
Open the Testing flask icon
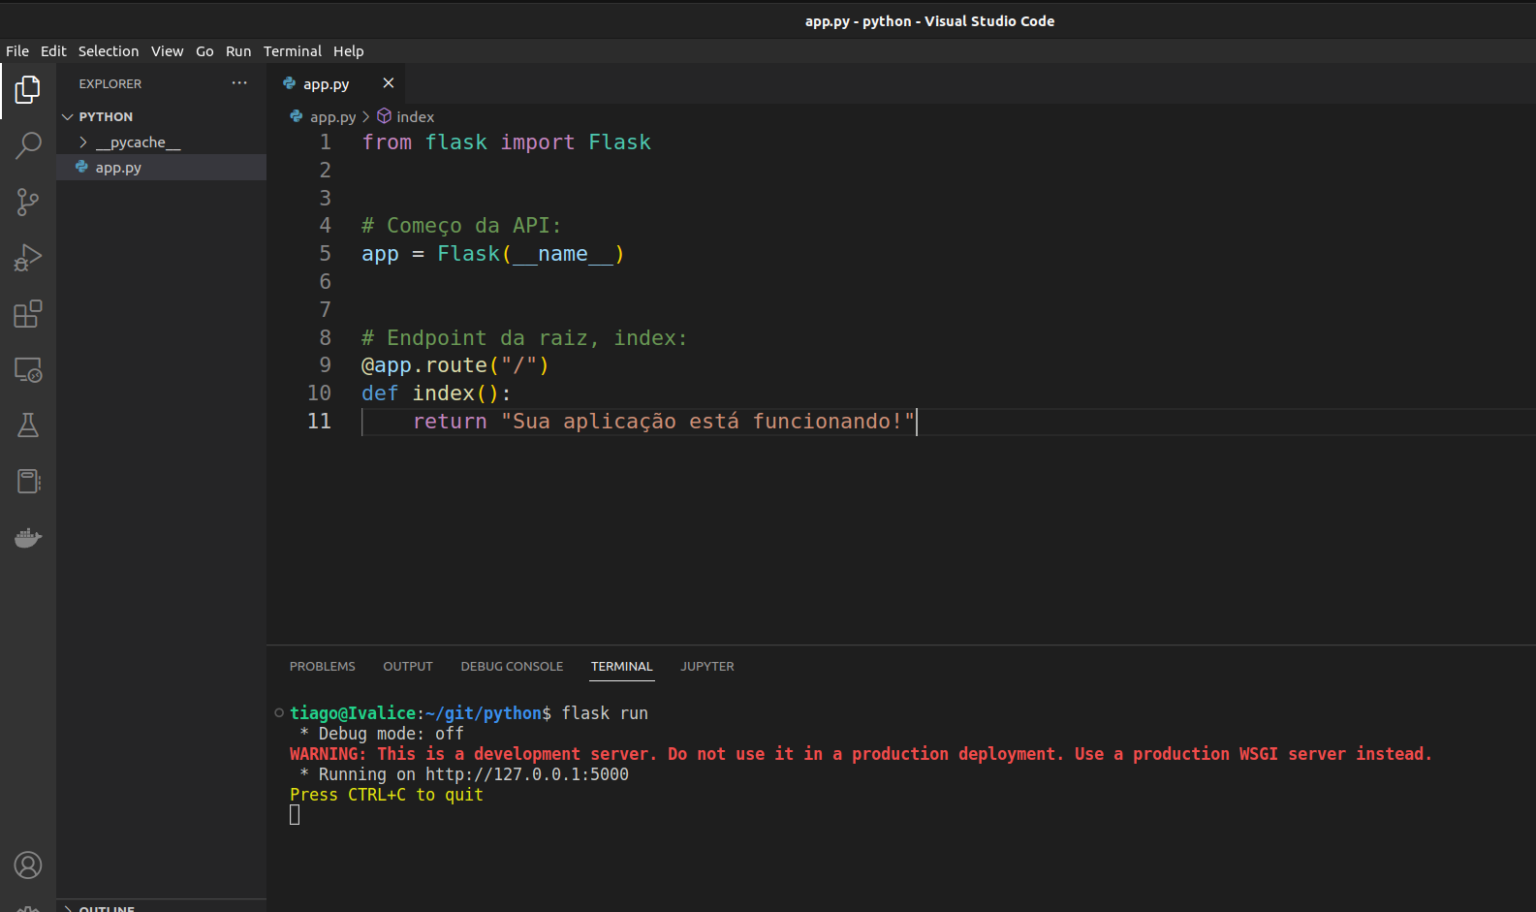(28, 426)
